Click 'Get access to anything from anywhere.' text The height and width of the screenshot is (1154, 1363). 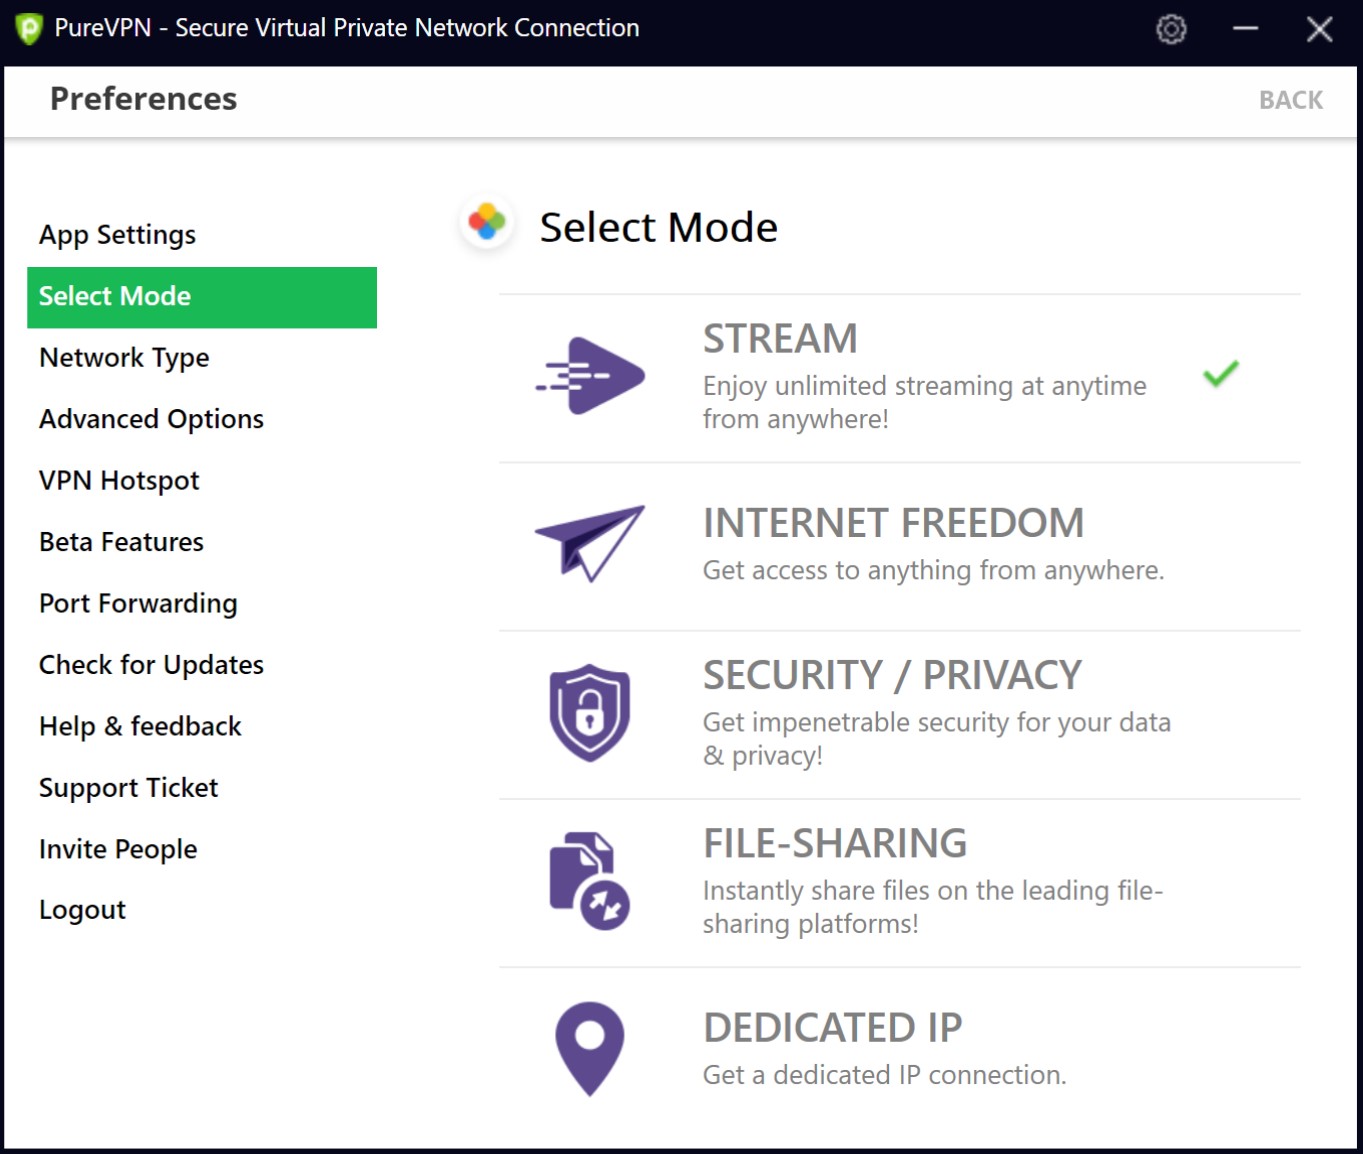tap(933, 571)
